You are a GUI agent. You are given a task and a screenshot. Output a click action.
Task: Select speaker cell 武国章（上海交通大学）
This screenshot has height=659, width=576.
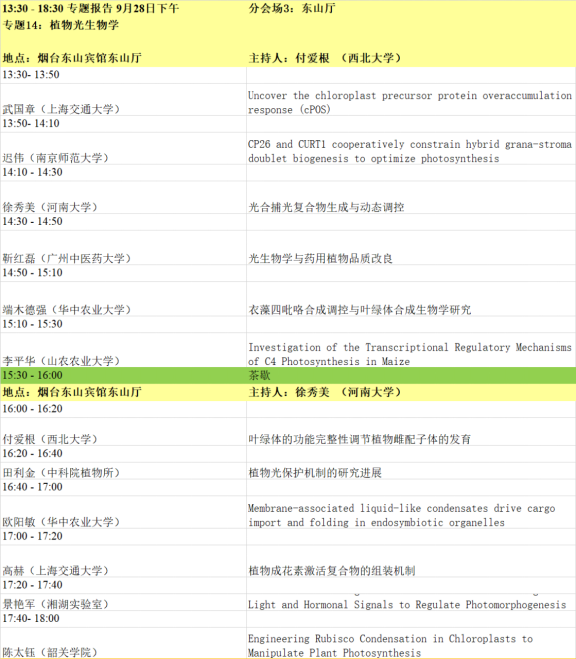coord(123,100)
